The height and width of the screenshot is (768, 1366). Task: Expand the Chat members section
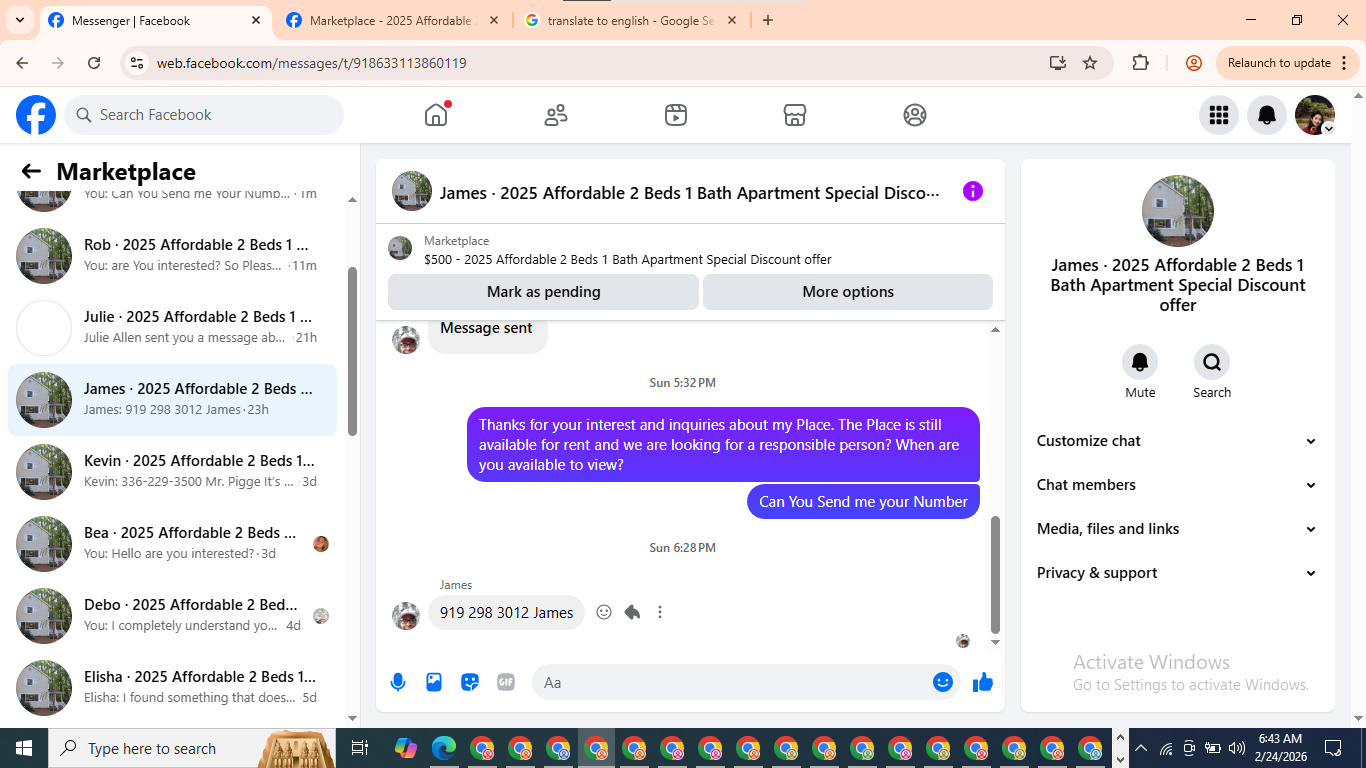(1177, 485)
